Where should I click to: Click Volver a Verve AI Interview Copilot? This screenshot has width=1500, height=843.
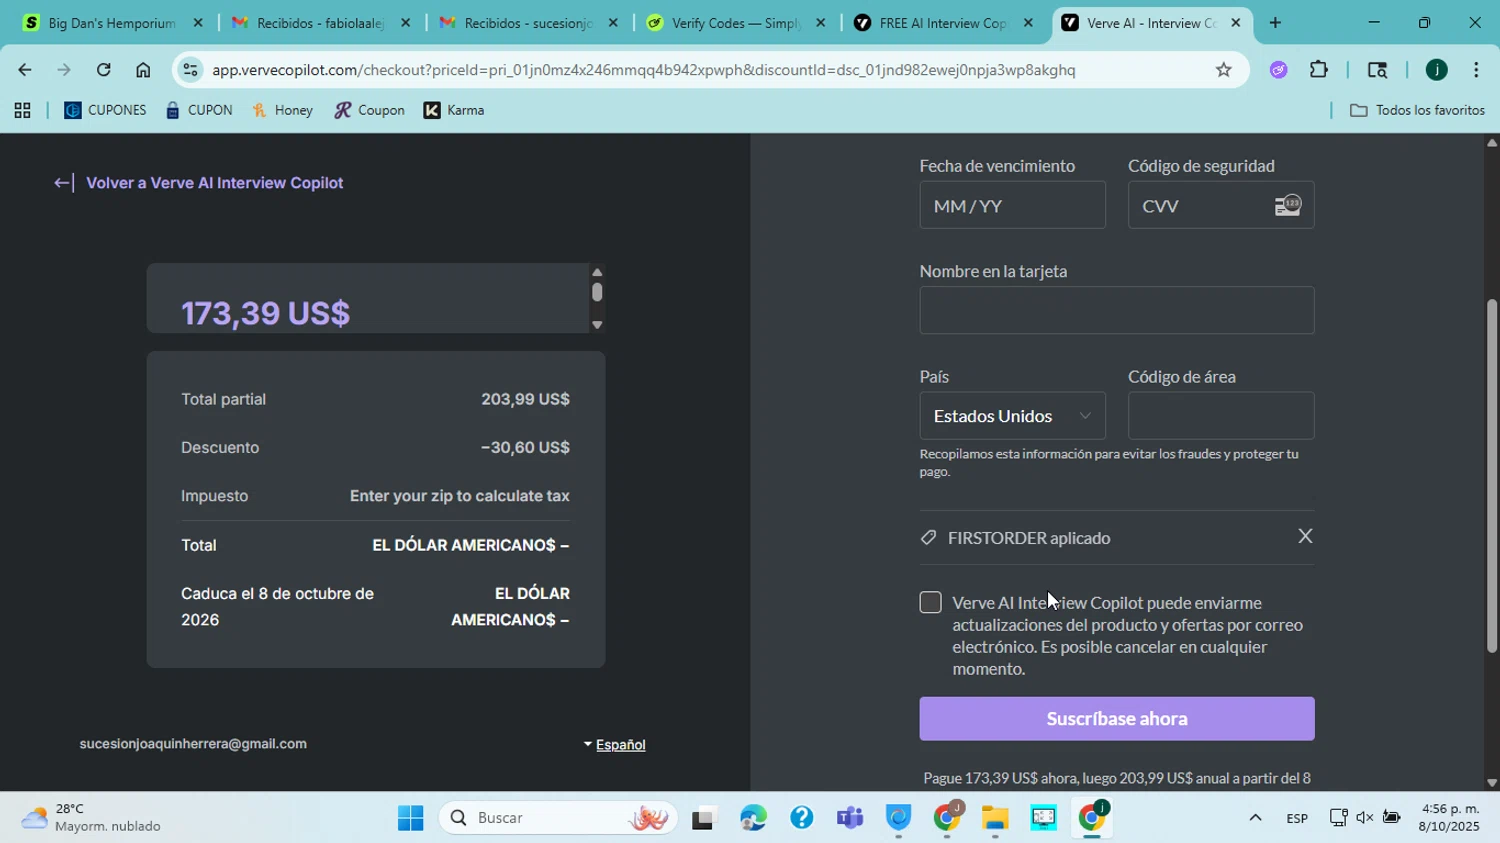click(198, 183)
